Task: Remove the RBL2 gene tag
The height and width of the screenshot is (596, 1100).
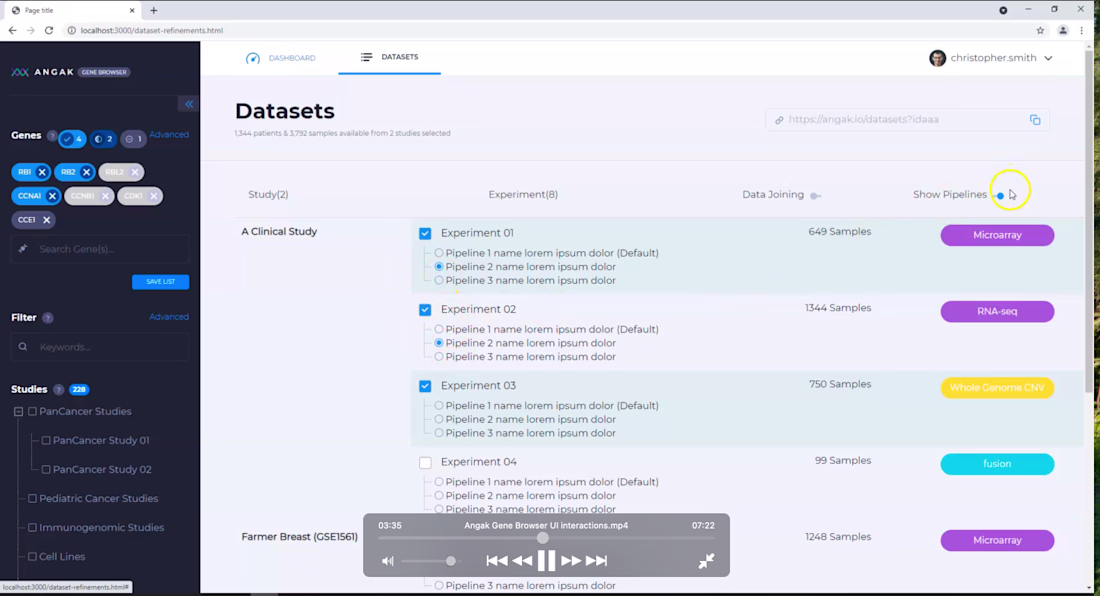Action: pos(135,172)
